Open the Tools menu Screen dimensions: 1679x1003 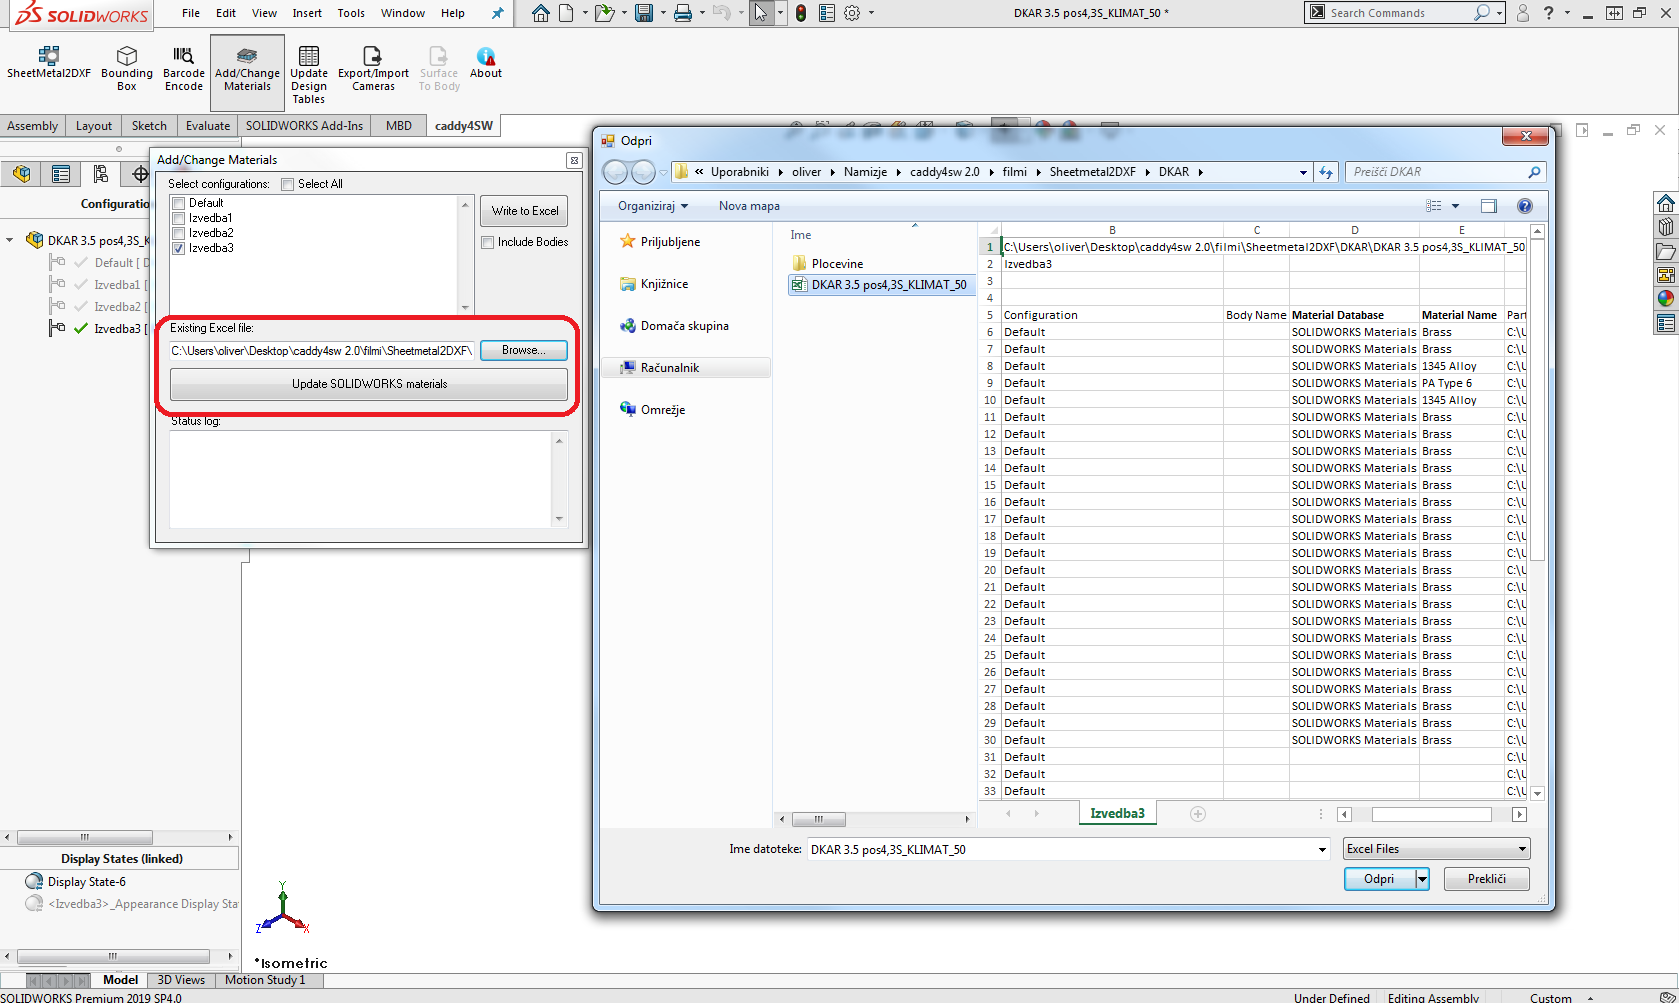click(x=350, y=13)
